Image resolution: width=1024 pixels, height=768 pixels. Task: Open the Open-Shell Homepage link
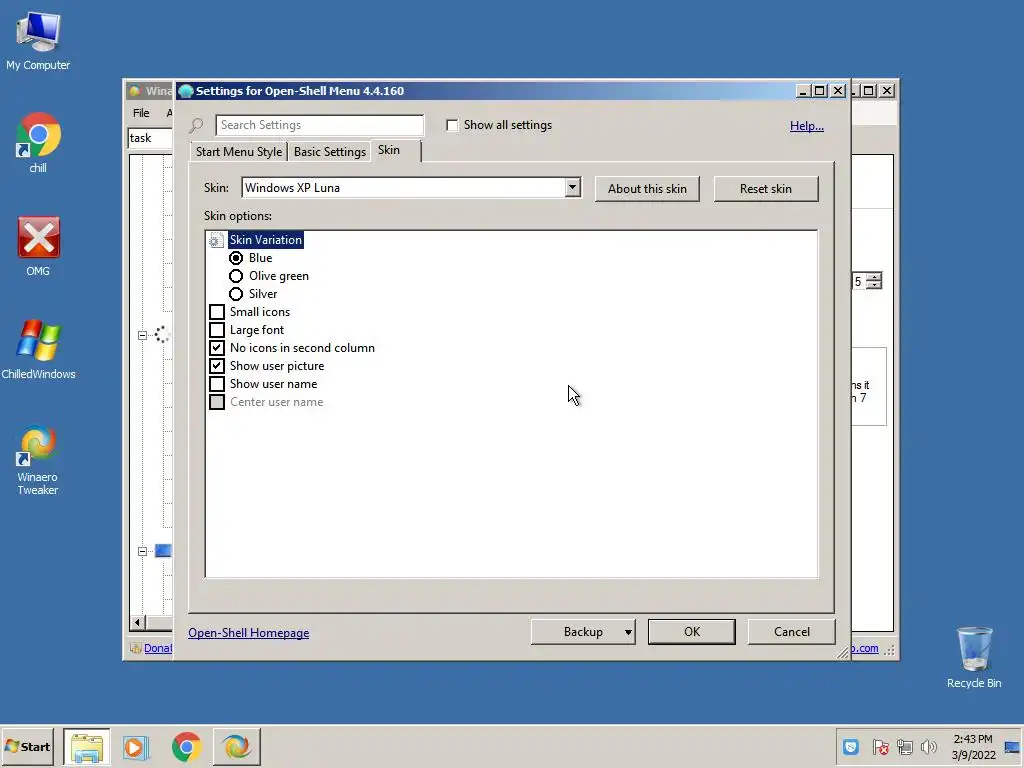pos(248,633)
